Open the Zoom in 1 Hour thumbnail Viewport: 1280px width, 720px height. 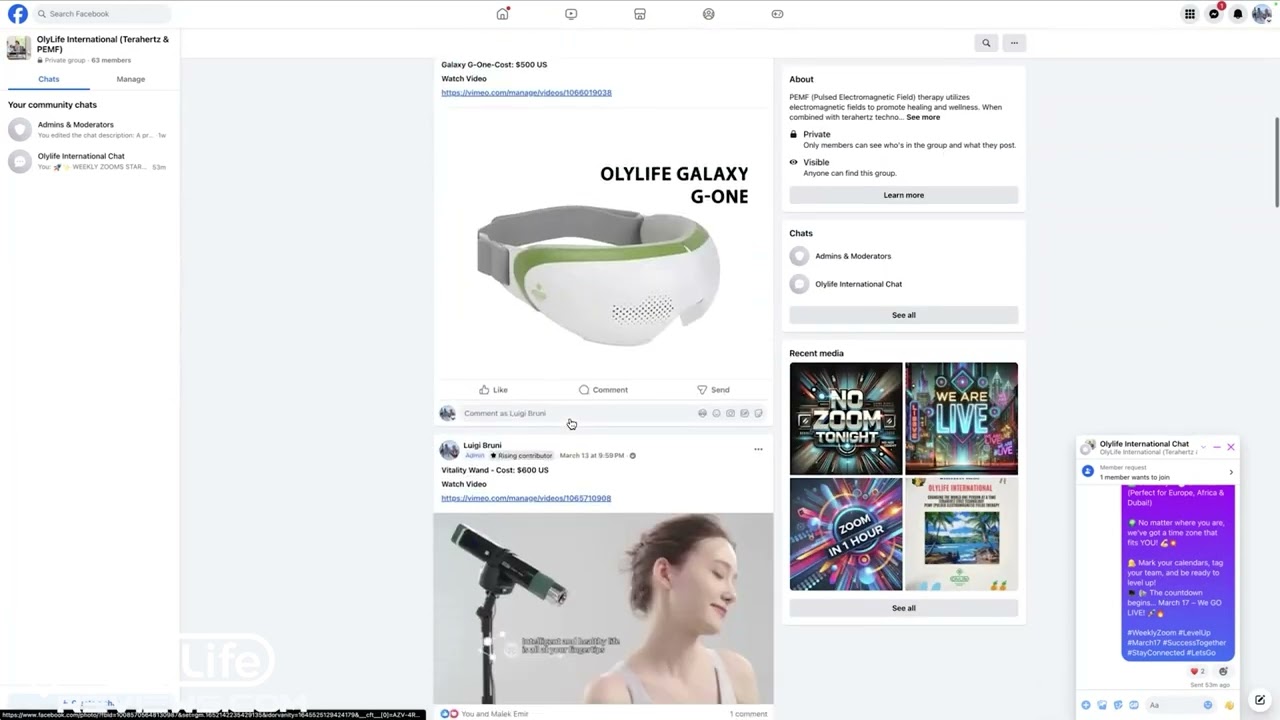pyautogui.click(x=846, y=534)
